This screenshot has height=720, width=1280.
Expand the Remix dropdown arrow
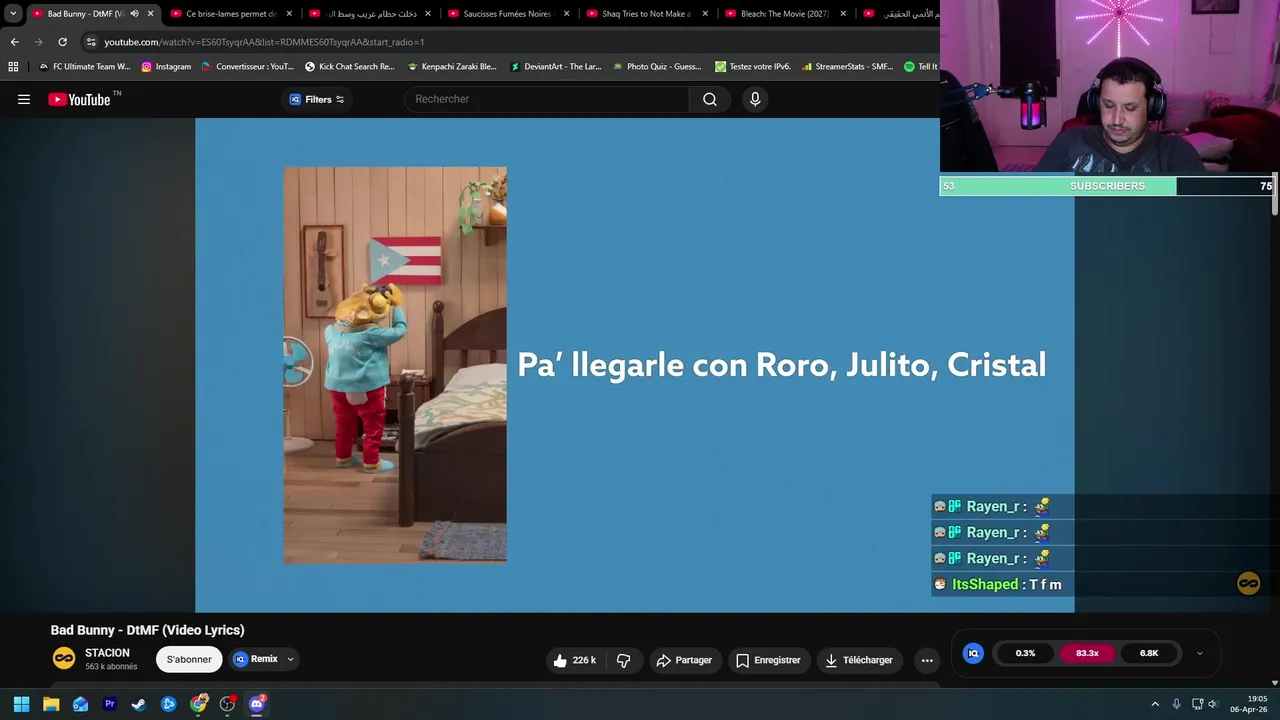[x=291, y=659]
